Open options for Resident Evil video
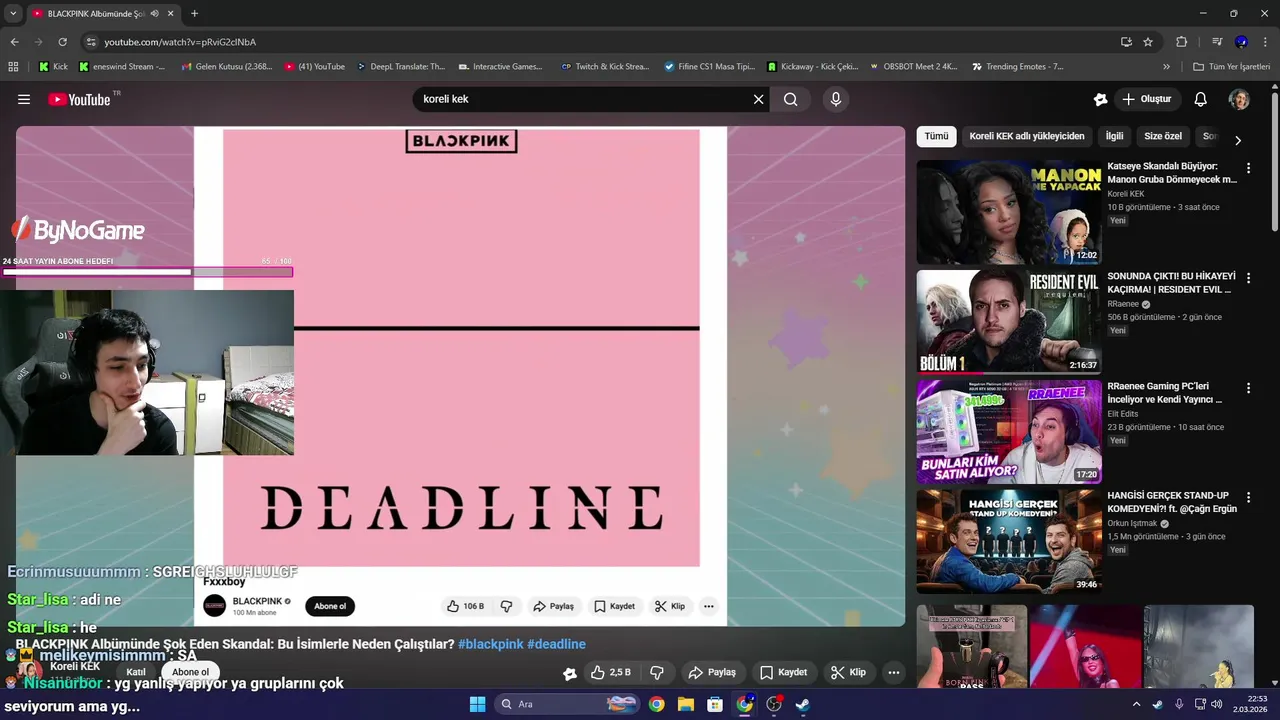This screenshot has height=720, width=1280. (x=1248, y=278)
